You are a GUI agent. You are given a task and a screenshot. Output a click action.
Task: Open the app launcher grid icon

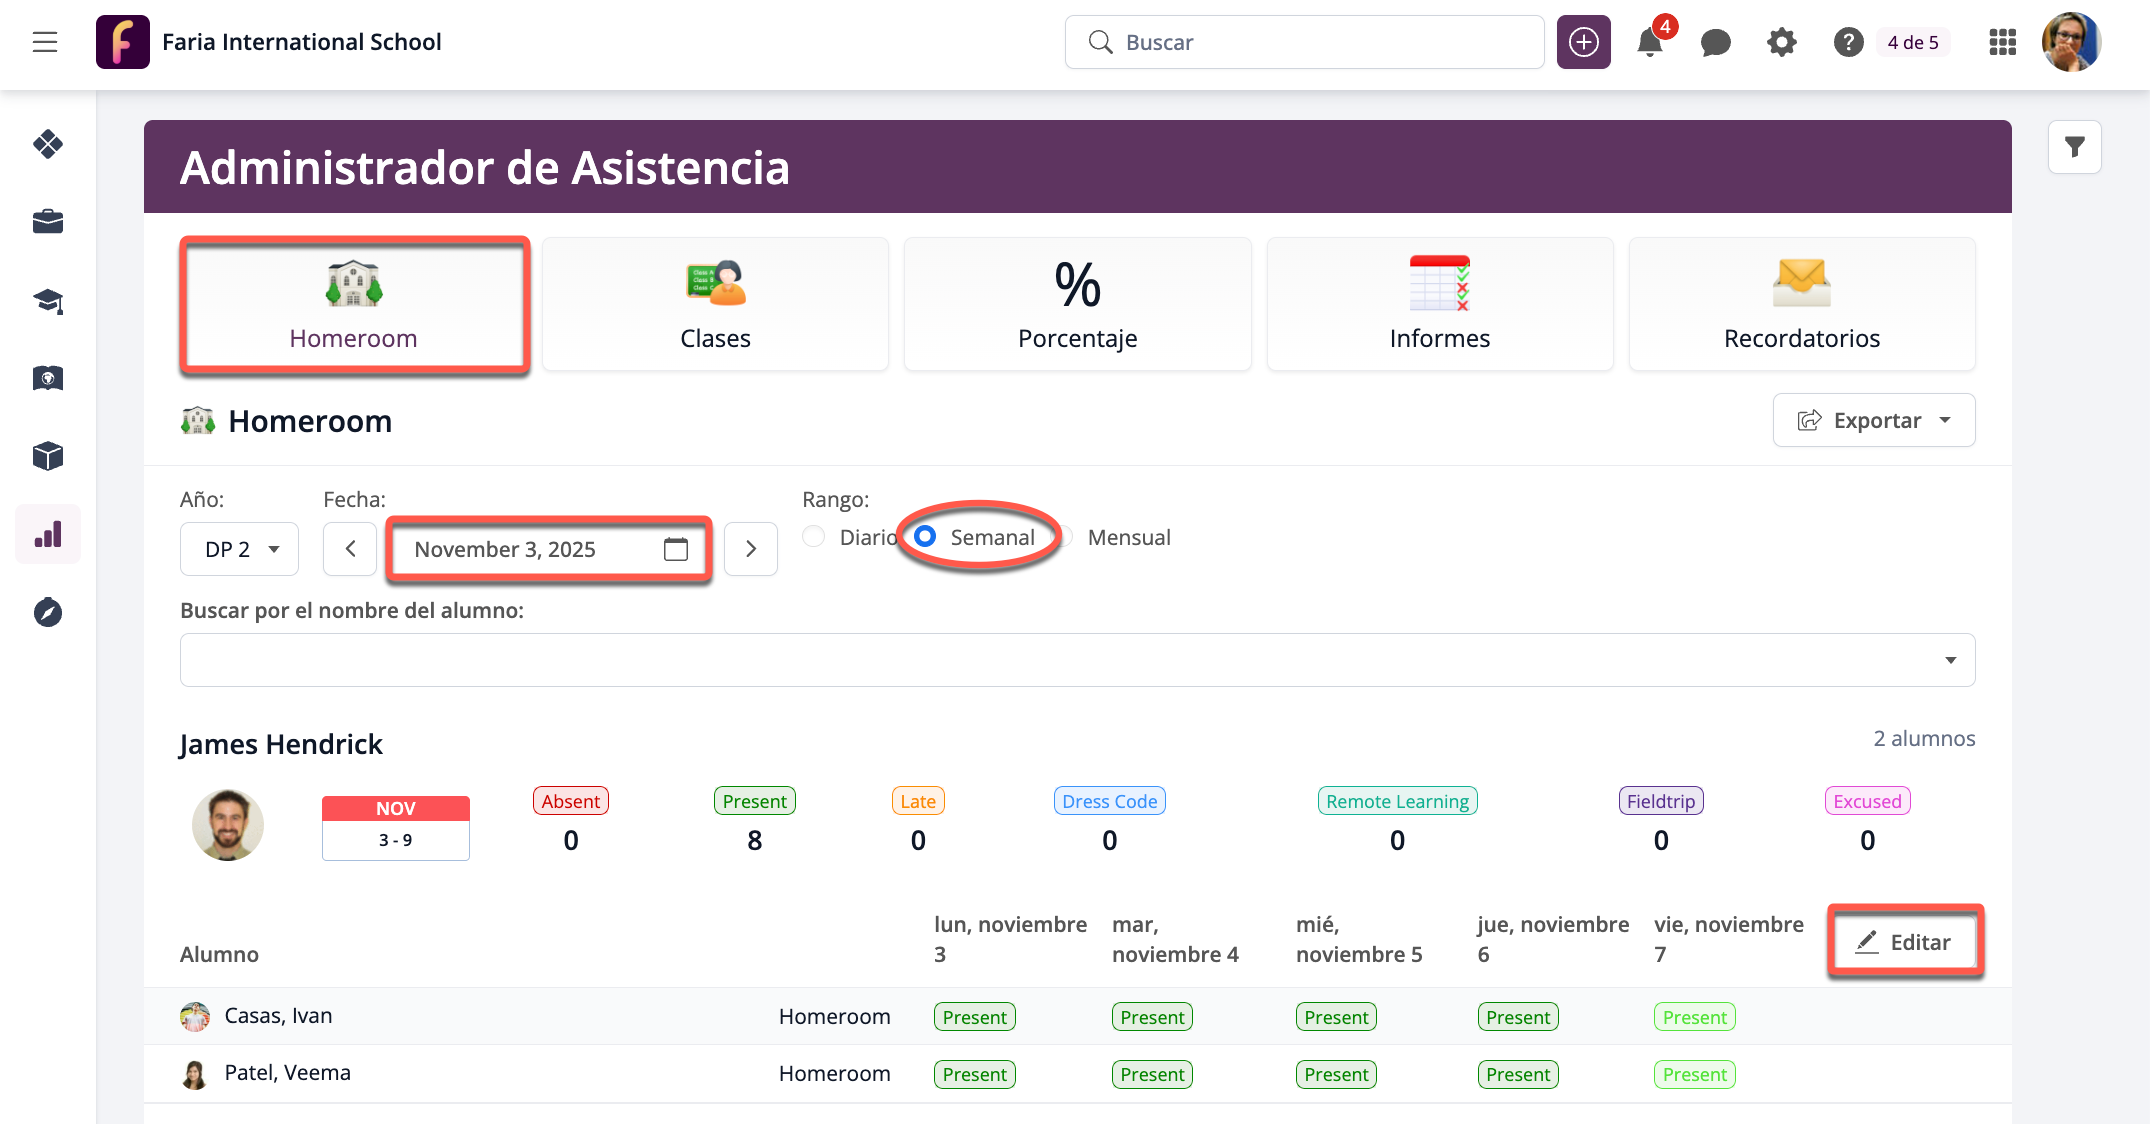point(2002,42)
